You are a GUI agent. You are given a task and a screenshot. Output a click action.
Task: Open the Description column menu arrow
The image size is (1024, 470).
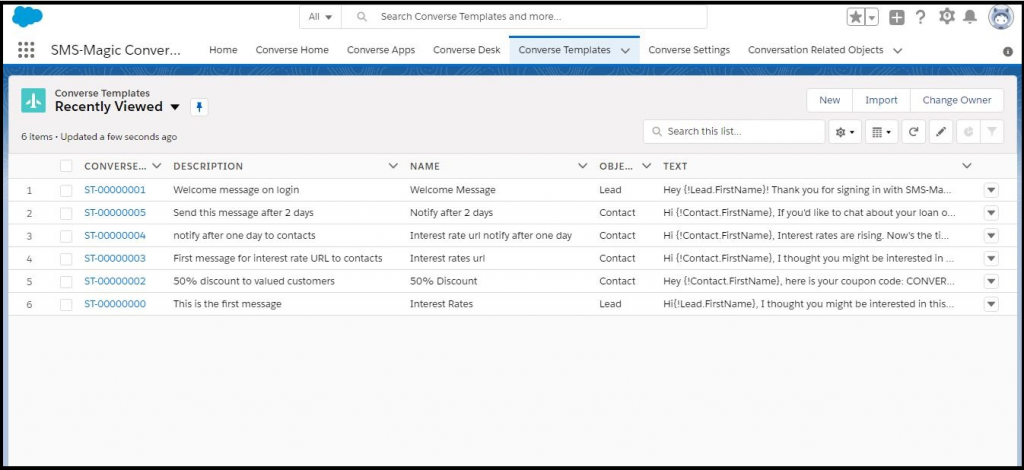click(x=393, y=166)
